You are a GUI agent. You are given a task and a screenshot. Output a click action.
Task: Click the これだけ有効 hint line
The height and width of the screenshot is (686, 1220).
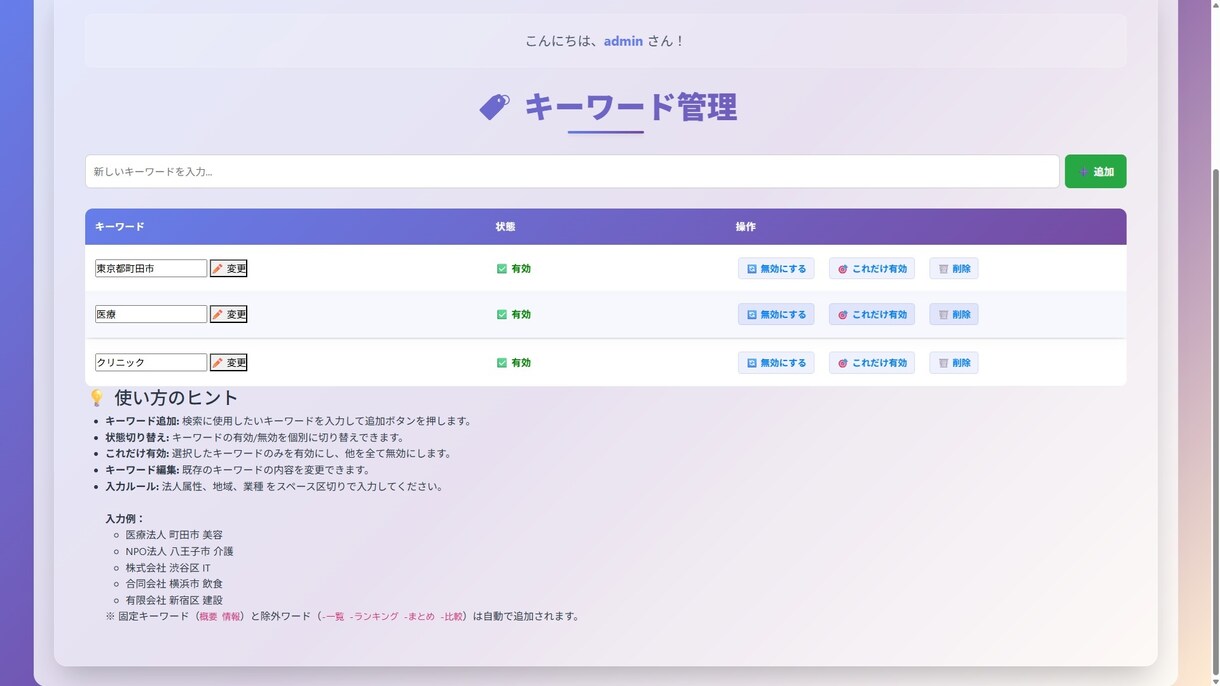click(x=279, y=453)
